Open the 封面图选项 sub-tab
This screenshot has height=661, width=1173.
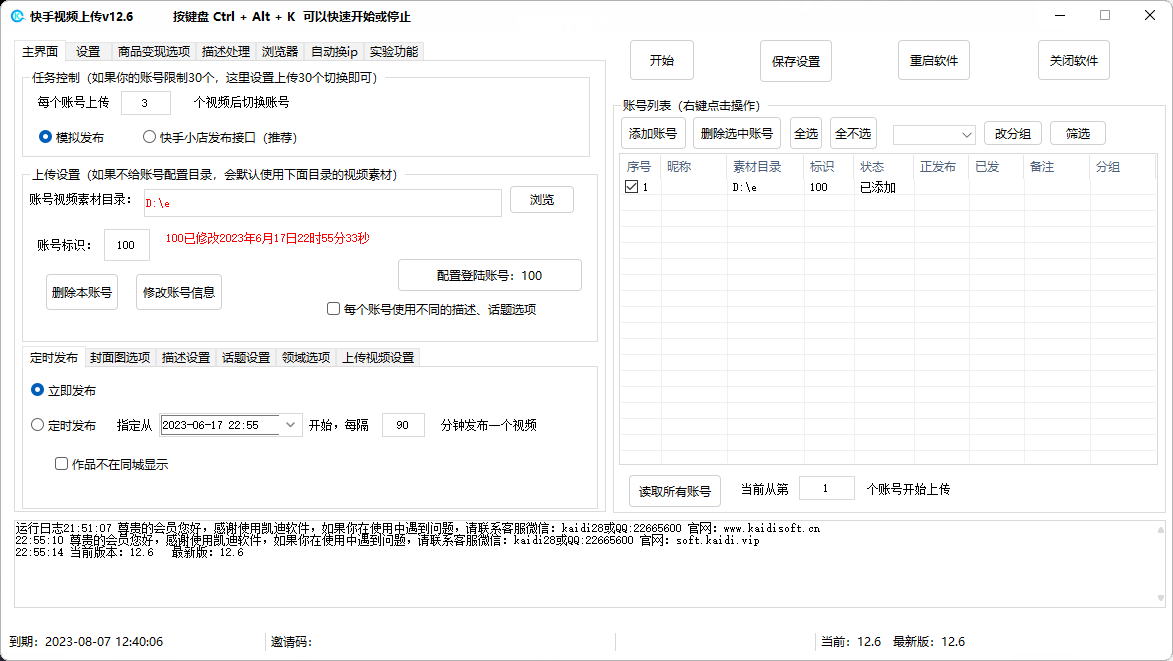(120, 357)
